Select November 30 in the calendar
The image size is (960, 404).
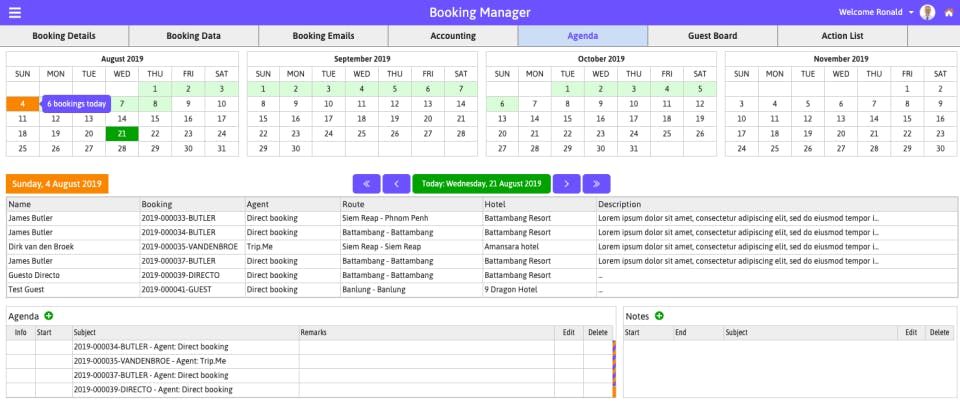(x=940, y=149)
